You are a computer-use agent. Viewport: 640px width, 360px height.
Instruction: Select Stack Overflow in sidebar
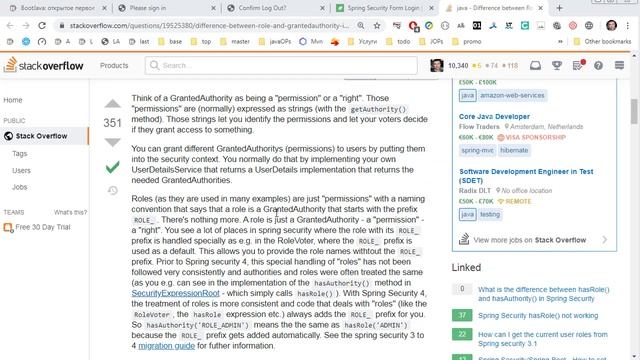pyautogui.click(x=44, y=136)
